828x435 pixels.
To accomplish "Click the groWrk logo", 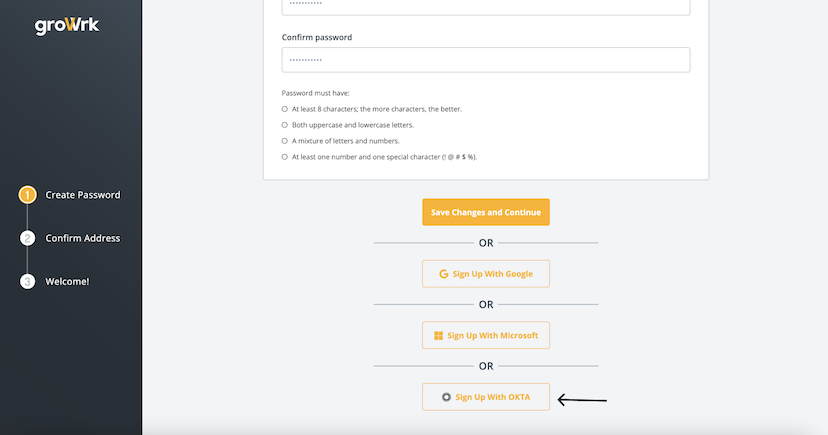I will (67, 26).
